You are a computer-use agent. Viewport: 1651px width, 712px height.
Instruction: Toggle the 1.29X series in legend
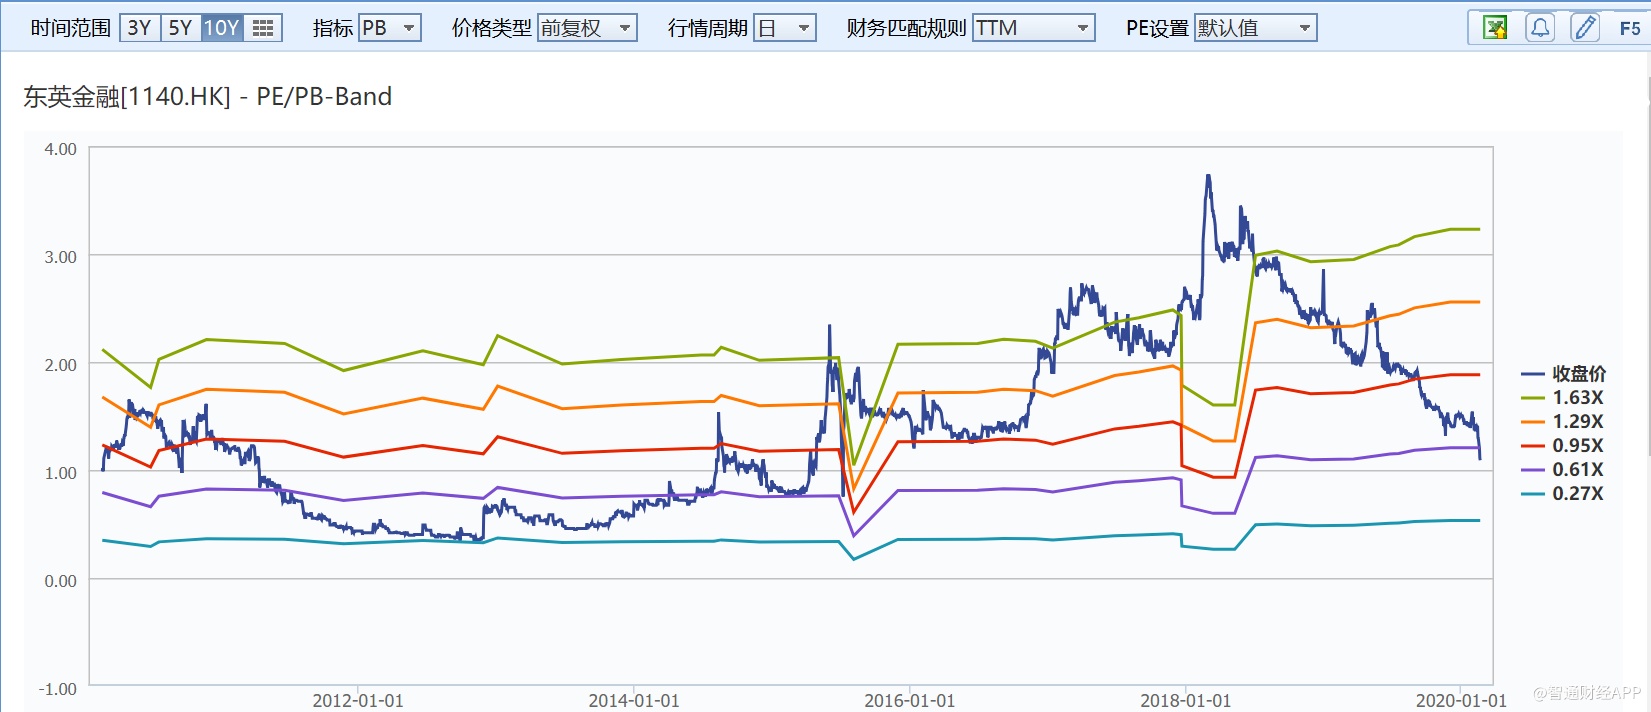(1576, 422)
